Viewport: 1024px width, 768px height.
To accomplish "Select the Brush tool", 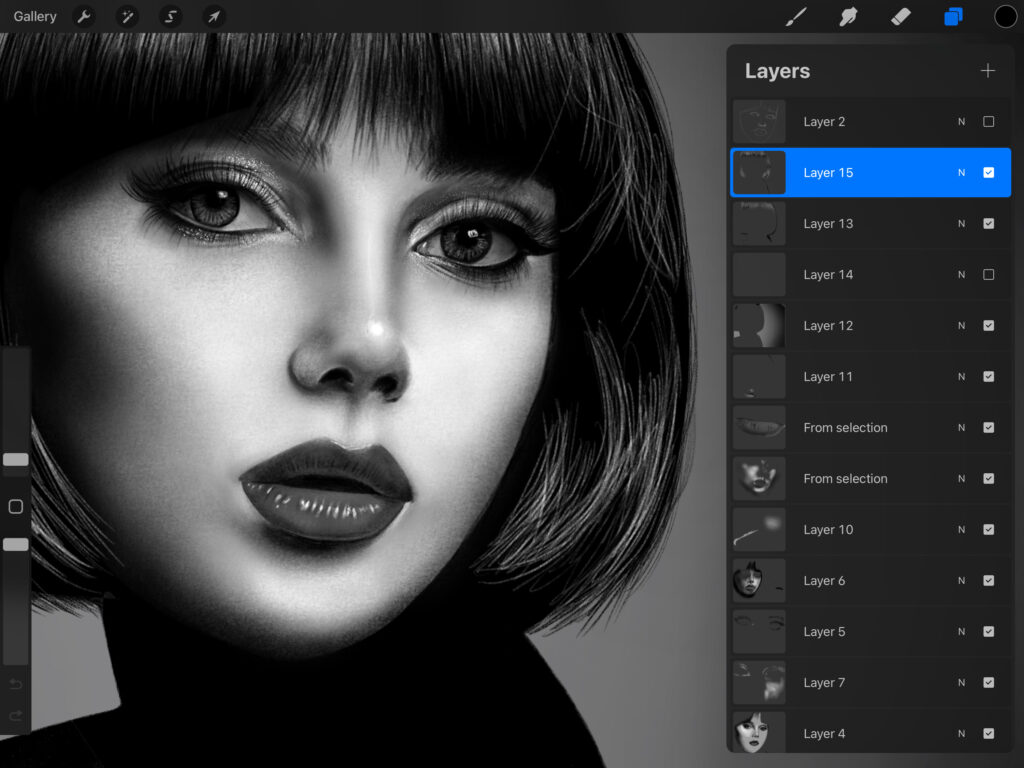I will click(x=796, y=16).
